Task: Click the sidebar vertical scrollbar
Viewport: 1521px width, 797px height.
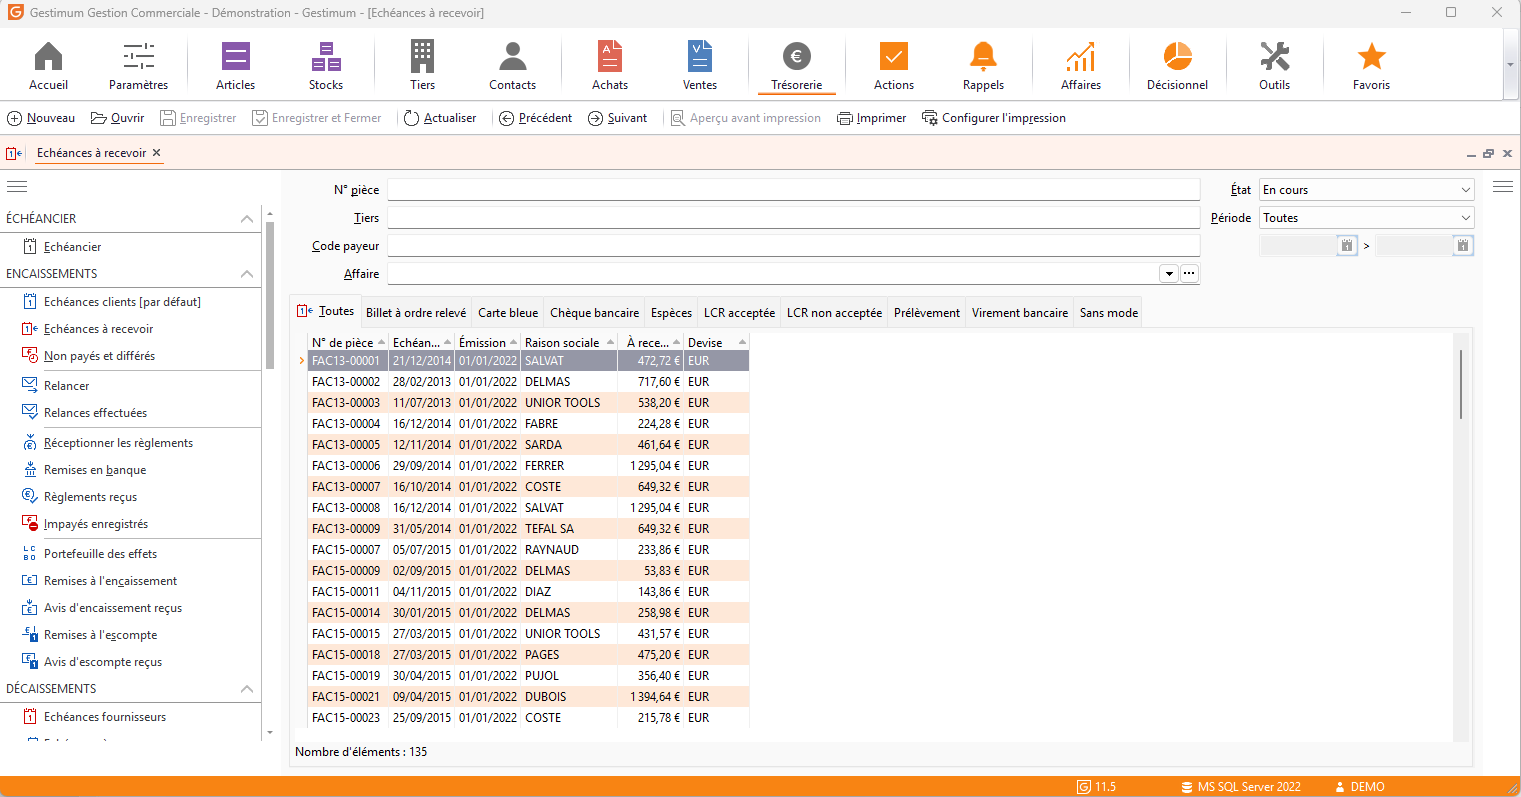Action: tap(270, 296)
